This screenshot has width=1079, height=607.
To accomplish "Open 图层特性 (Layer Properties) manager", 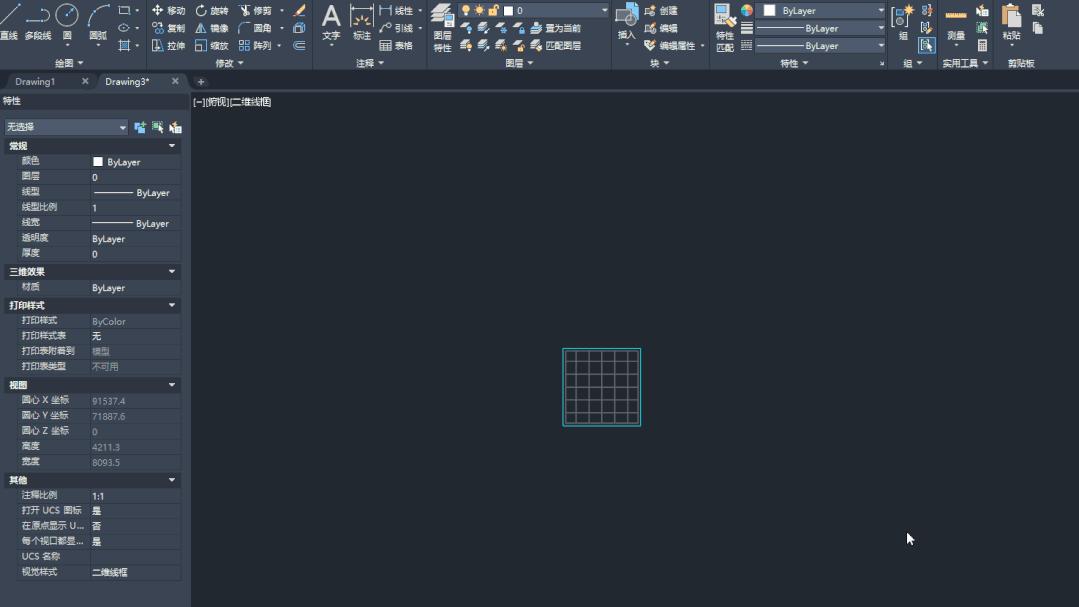I will point(442,28).
